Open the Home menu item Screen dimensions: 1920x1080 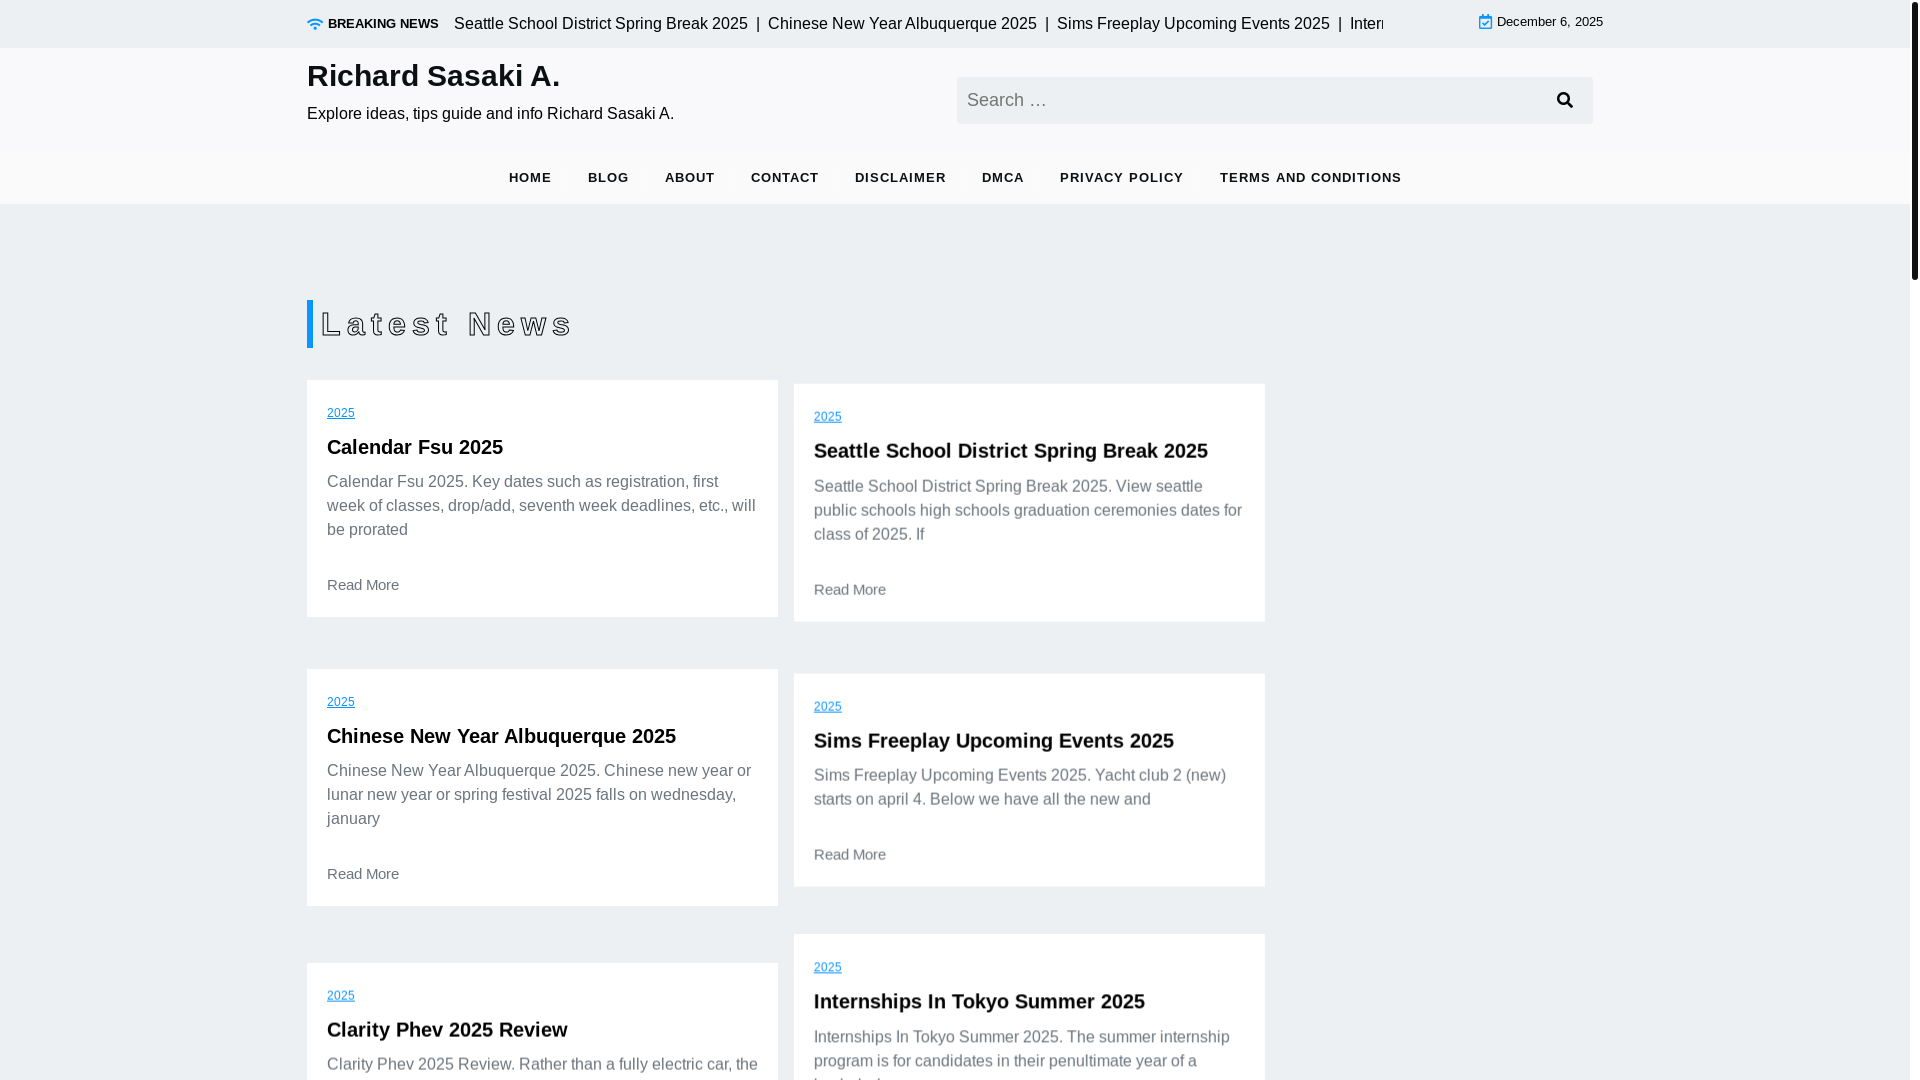pos(530,178)
